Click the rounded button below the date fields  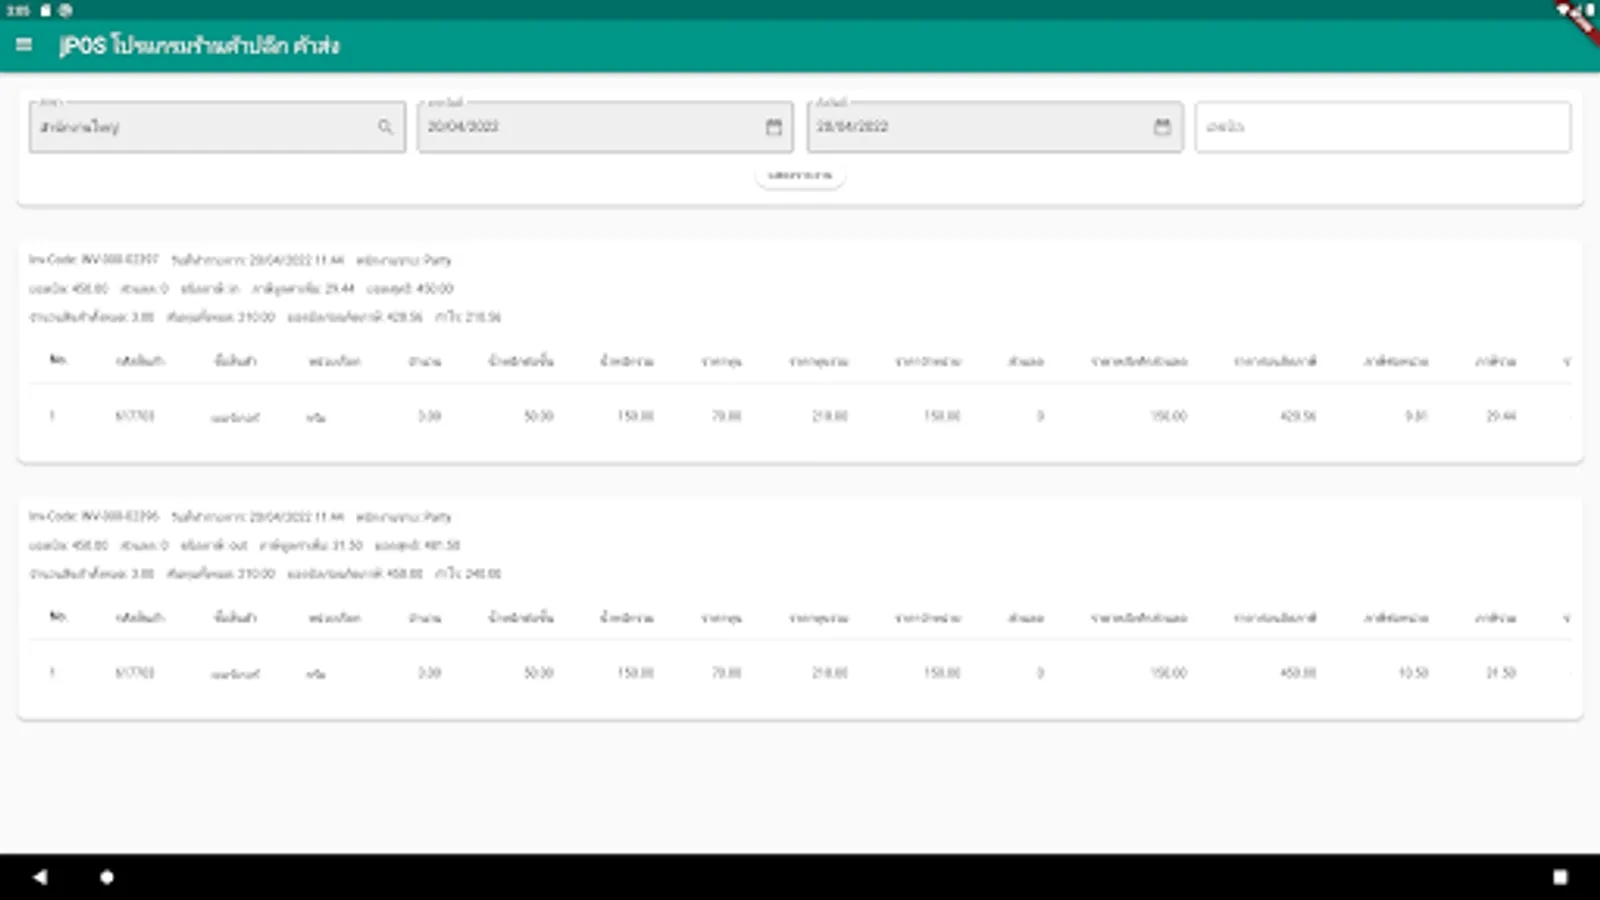800,176
